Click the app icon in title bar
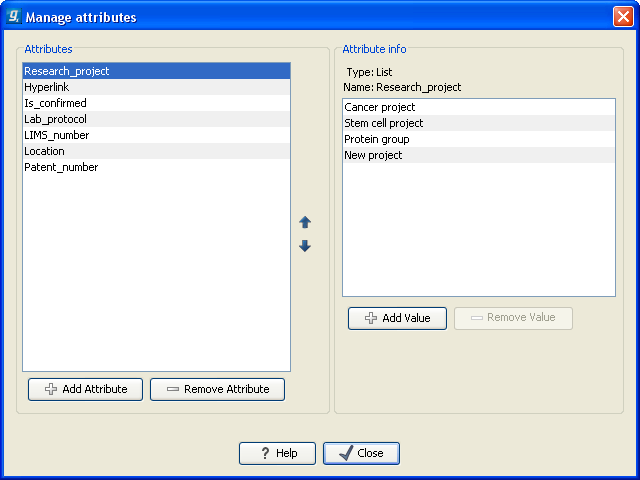 click(13, 17)
